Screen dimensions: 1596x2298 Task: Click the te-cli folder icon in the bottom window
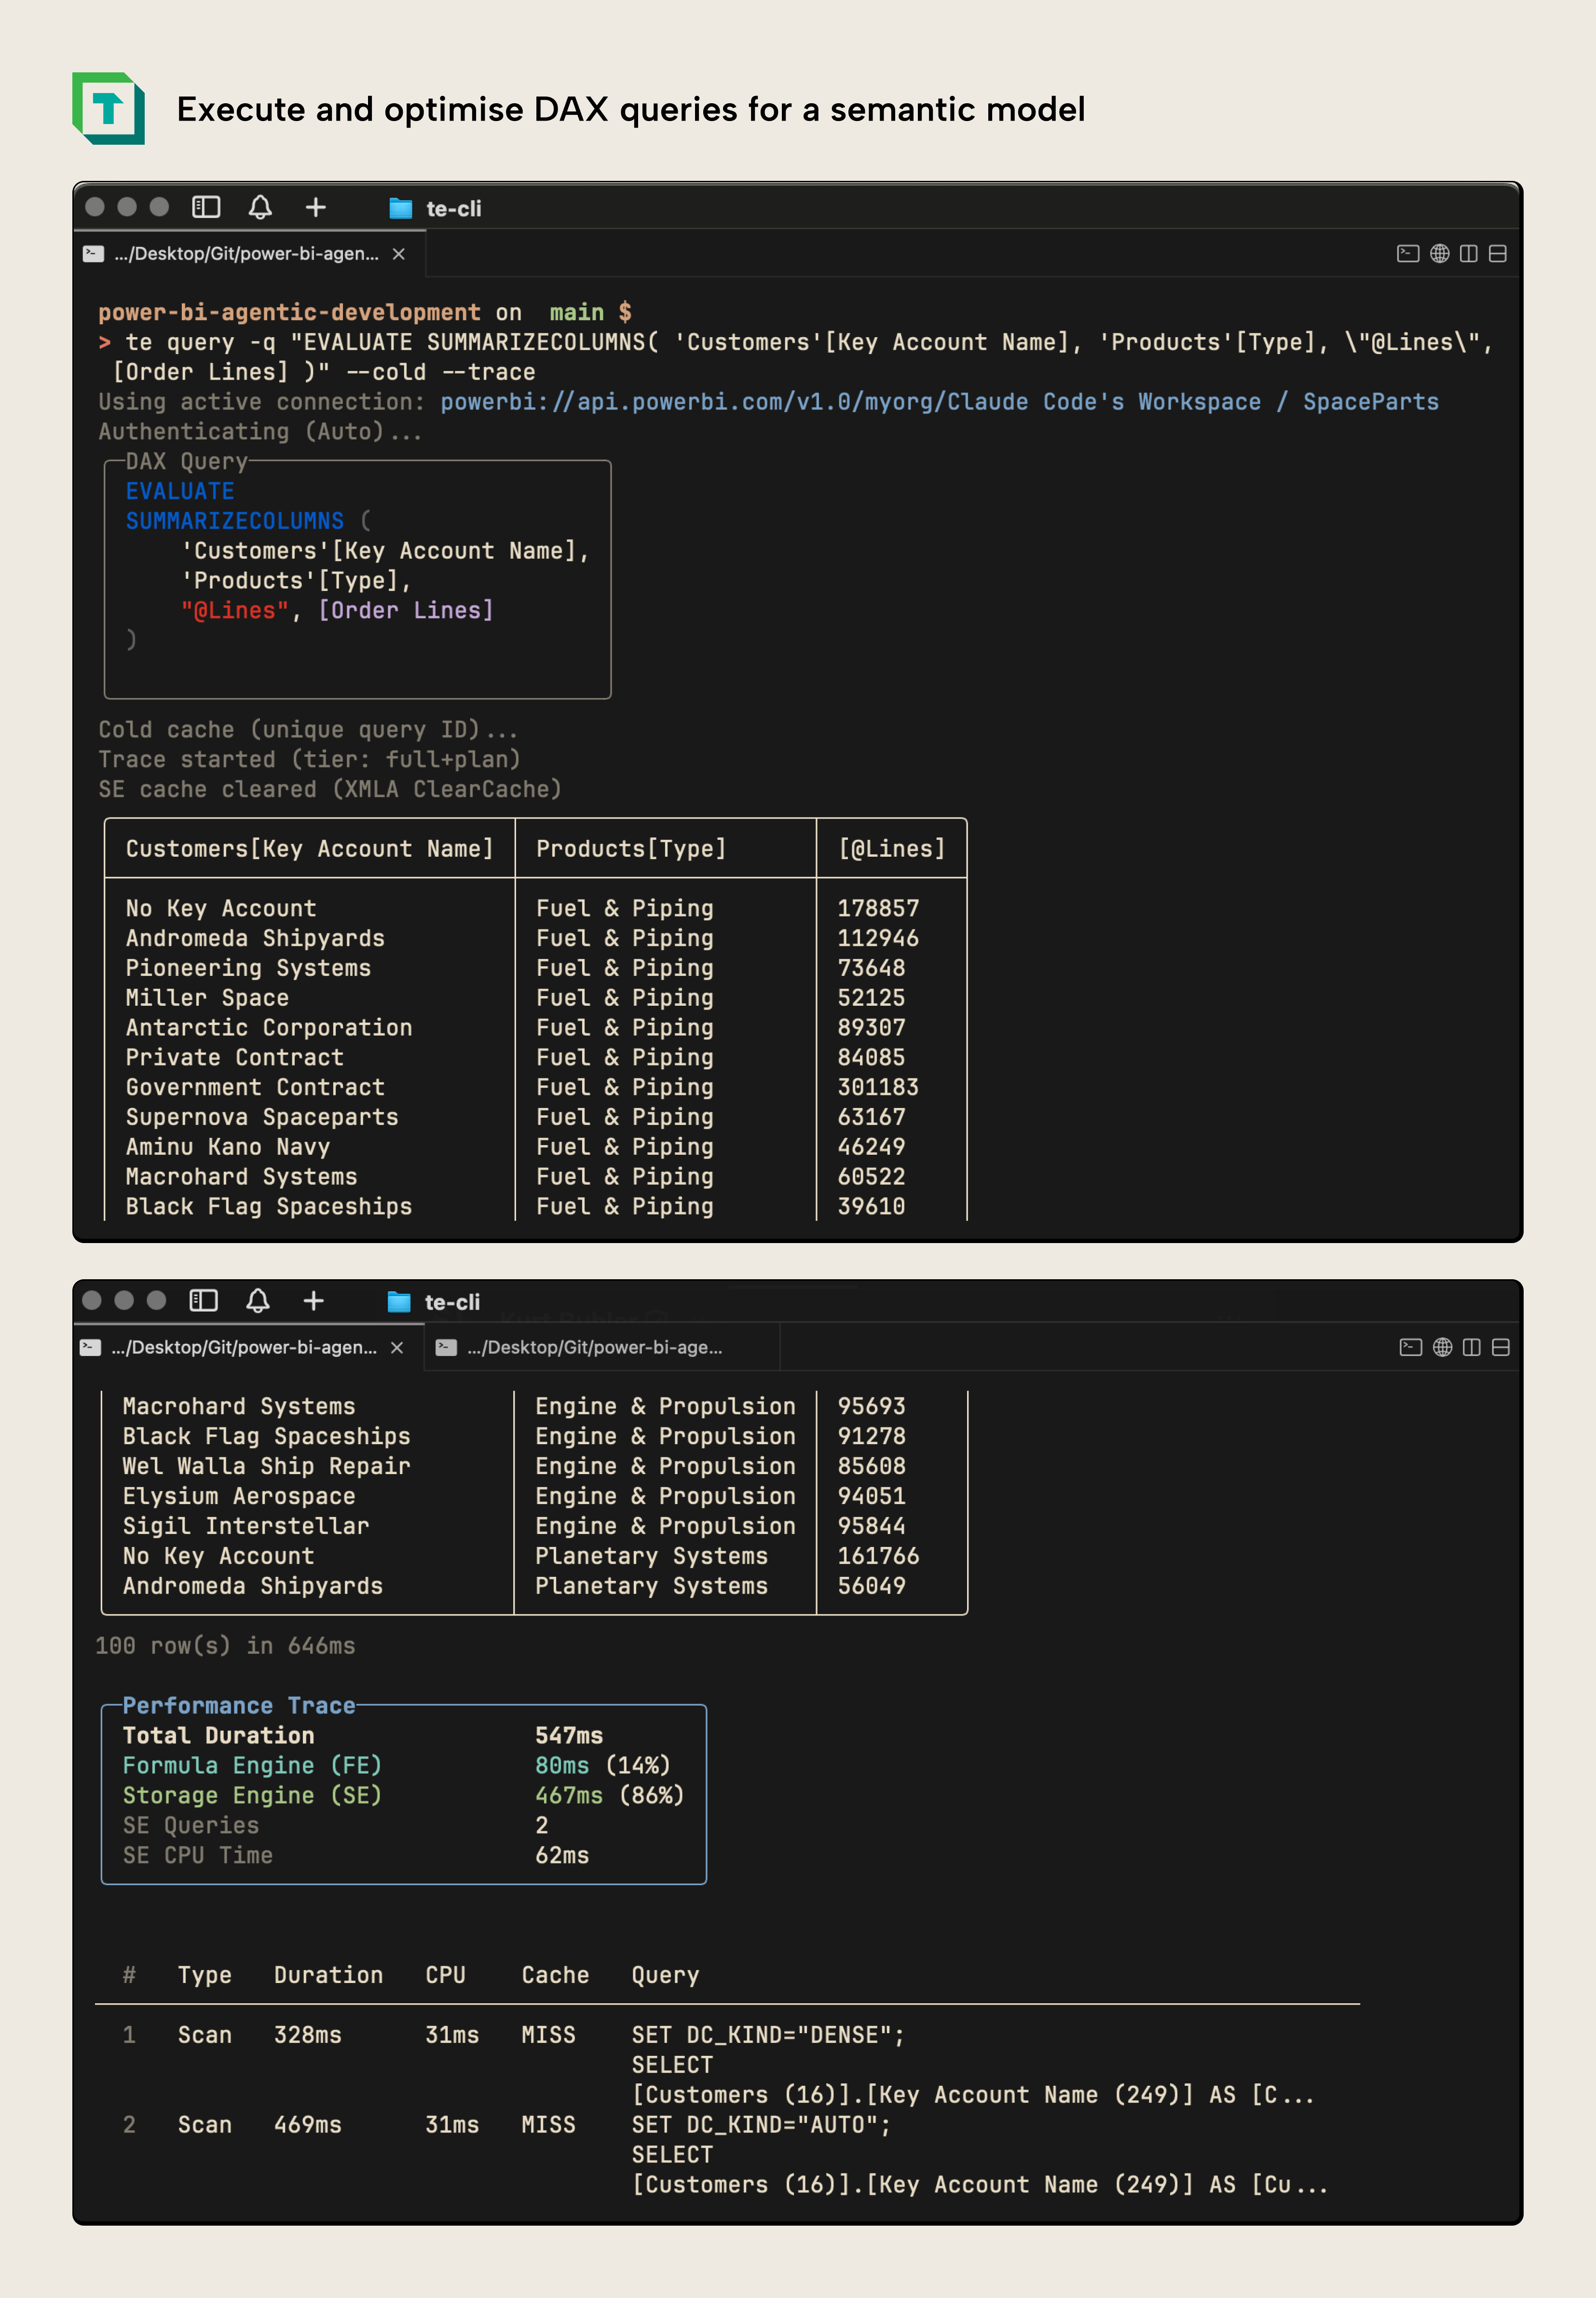pos(399,1302)
